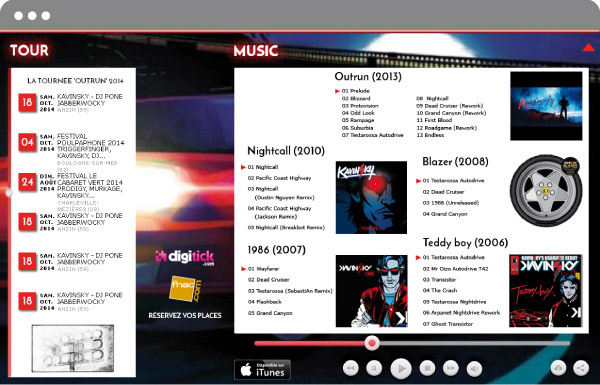Select the Blazer (2008) album title
The height and width of the screenshot is (385, 600).
455,162
